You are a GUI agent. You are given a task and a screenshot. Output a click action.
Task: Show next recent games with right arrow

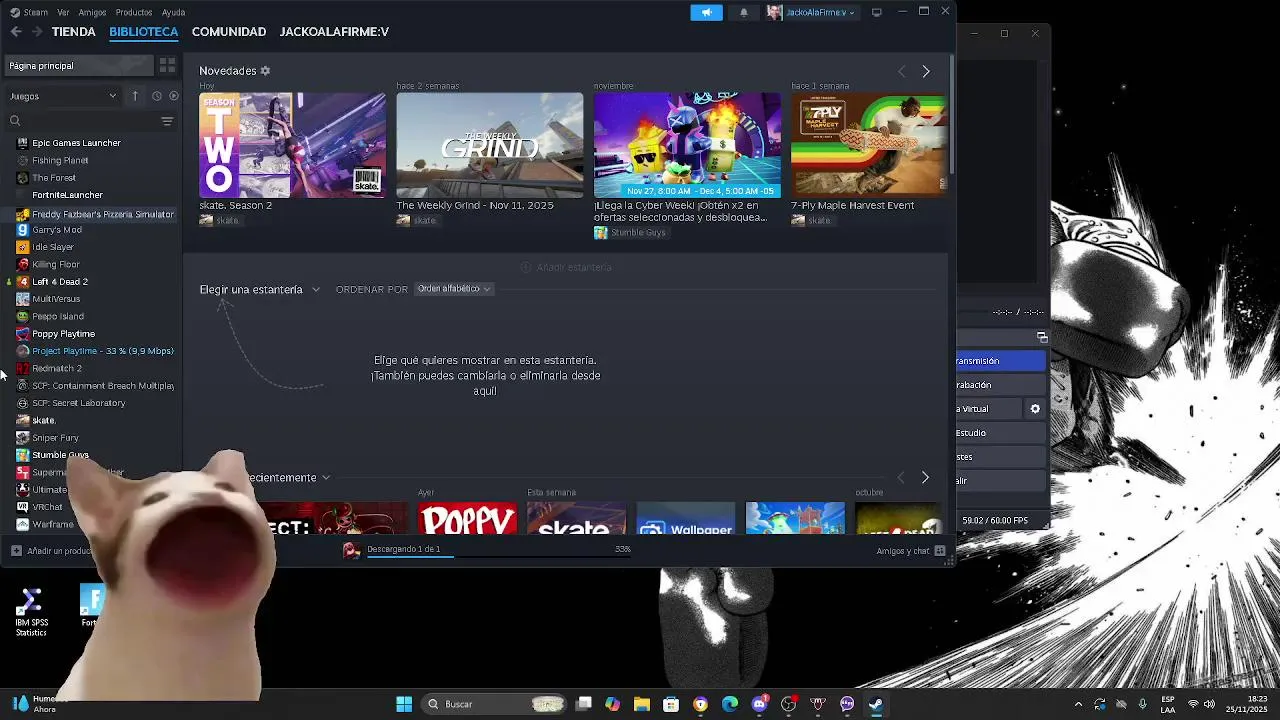[x=925, y=478]
